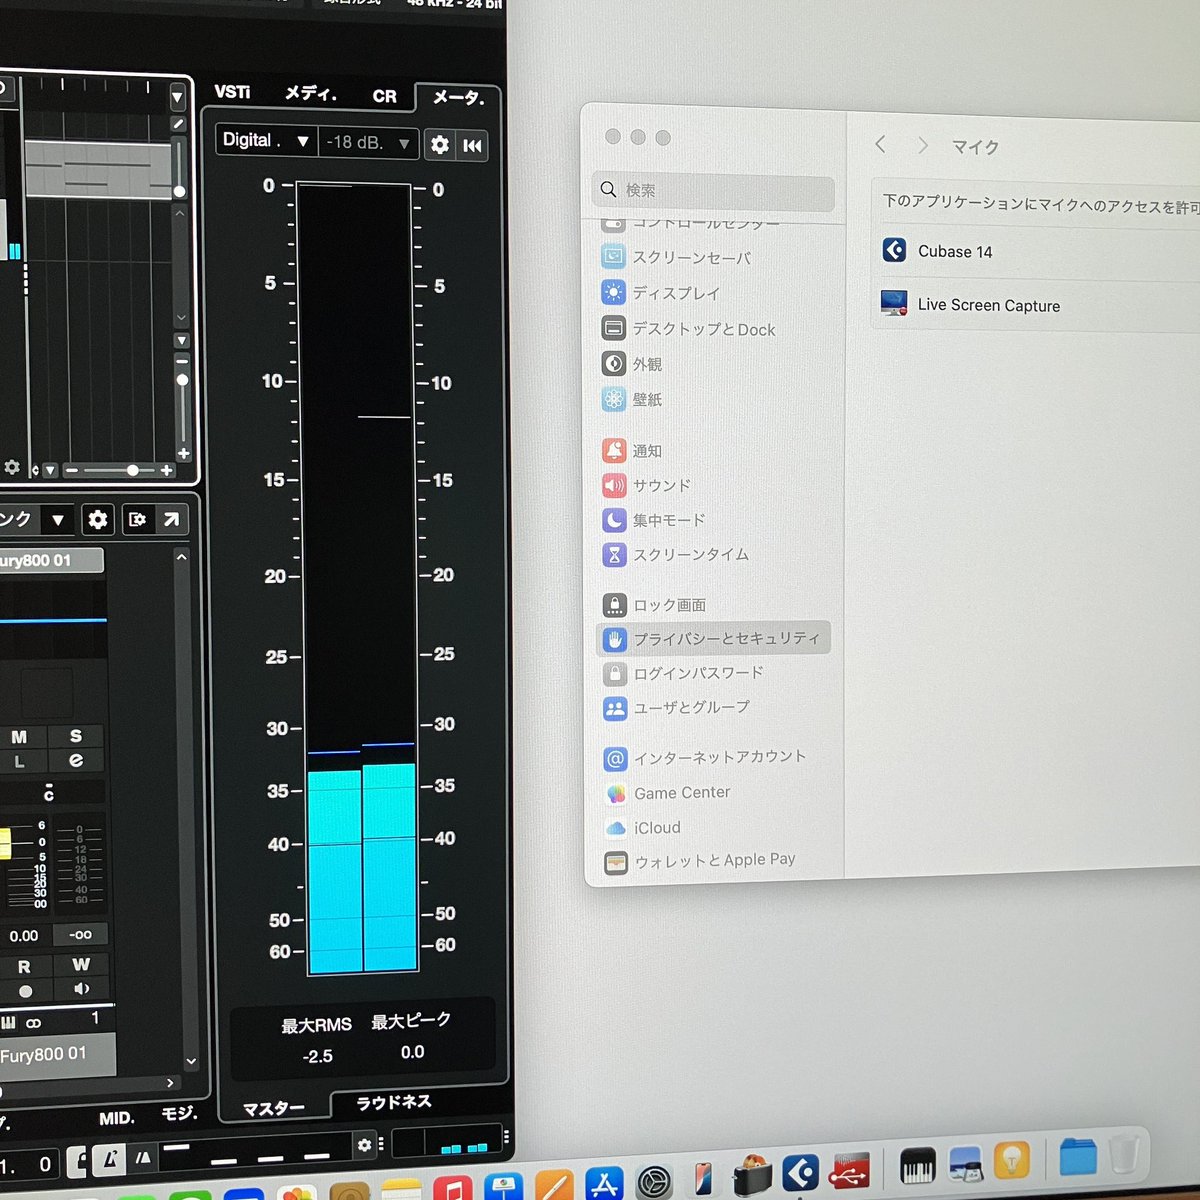Viewport: 1200px width, 1200px height.
Task: Open the Digital scale dropdown
Action: pyautogui.click(x=265, y=141)
